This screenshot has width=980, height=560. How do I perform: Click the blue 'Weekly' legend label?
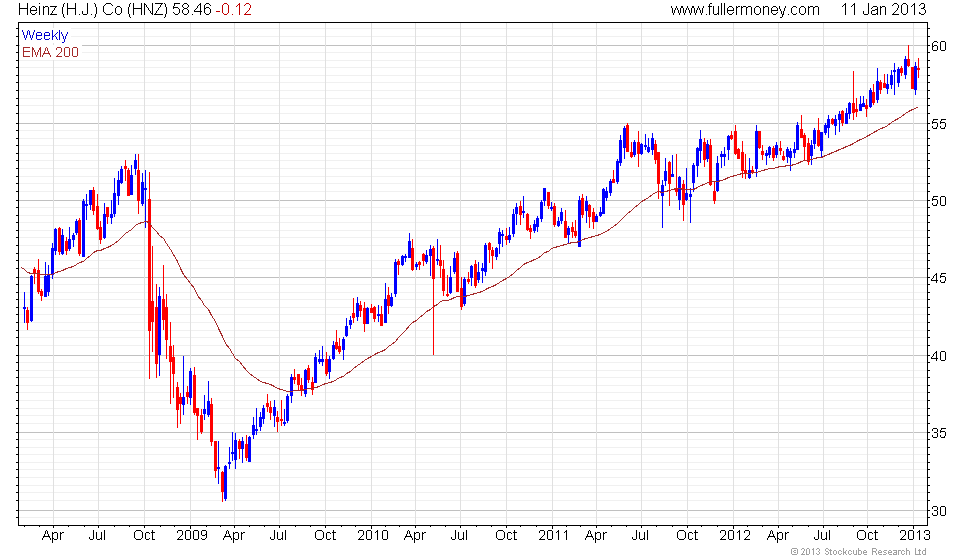pos(44,36)
